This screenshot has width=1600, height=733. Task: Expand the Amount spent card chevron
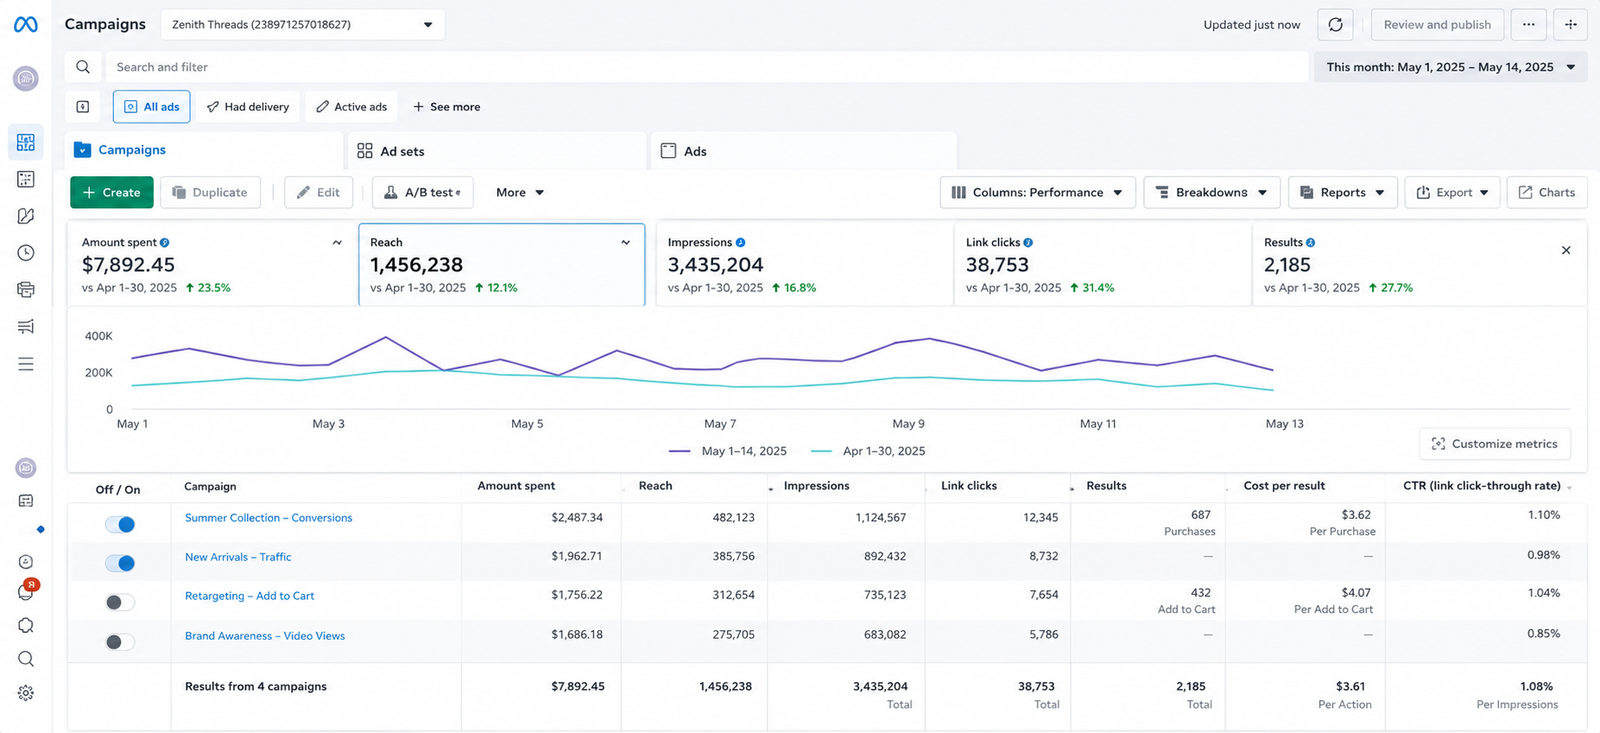[x=337, y=243]
